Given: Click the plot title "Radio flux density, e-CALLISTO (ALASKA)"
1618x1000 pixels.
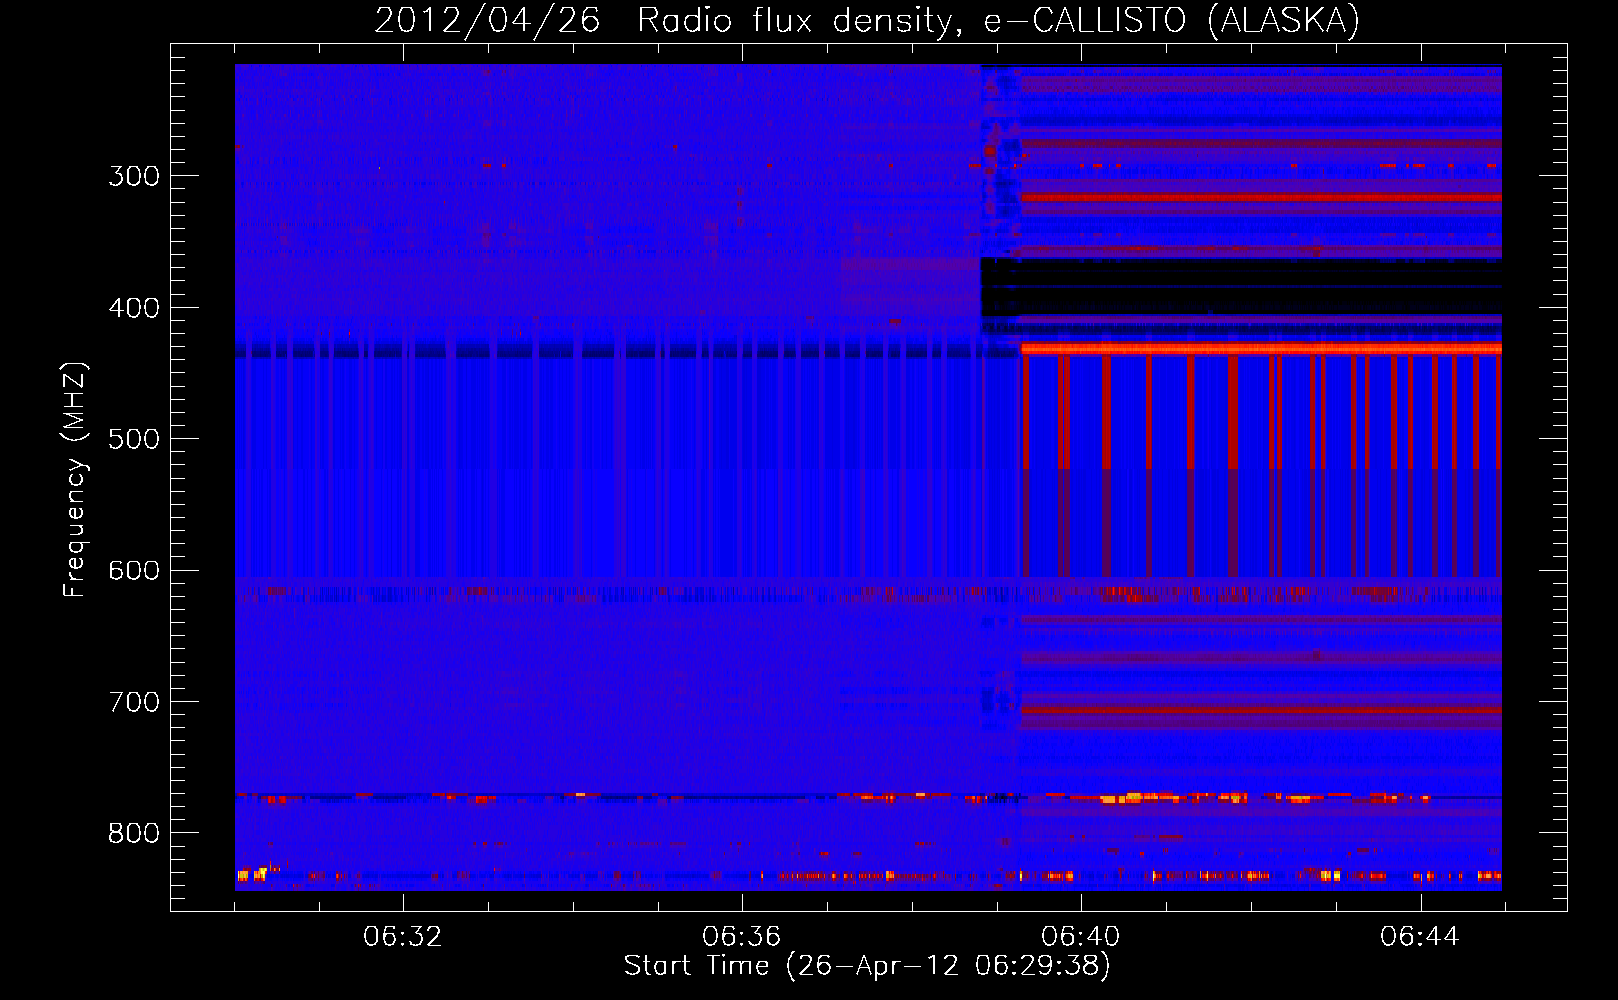Looking at the screenshot, I should (x=998, y=20).
